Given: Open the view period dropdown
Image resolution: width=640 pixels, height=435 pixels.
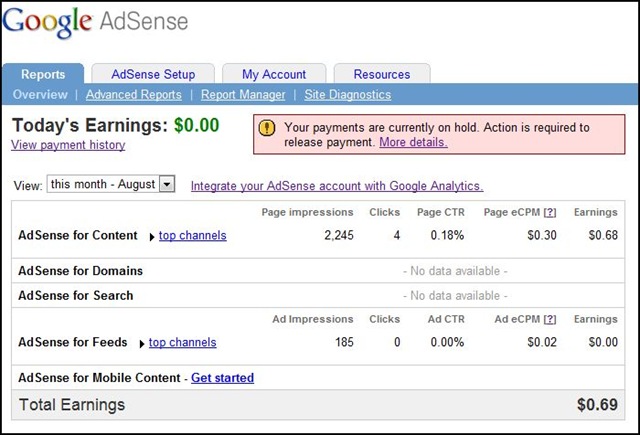Looking at the screenshot, I should point(166,185).
